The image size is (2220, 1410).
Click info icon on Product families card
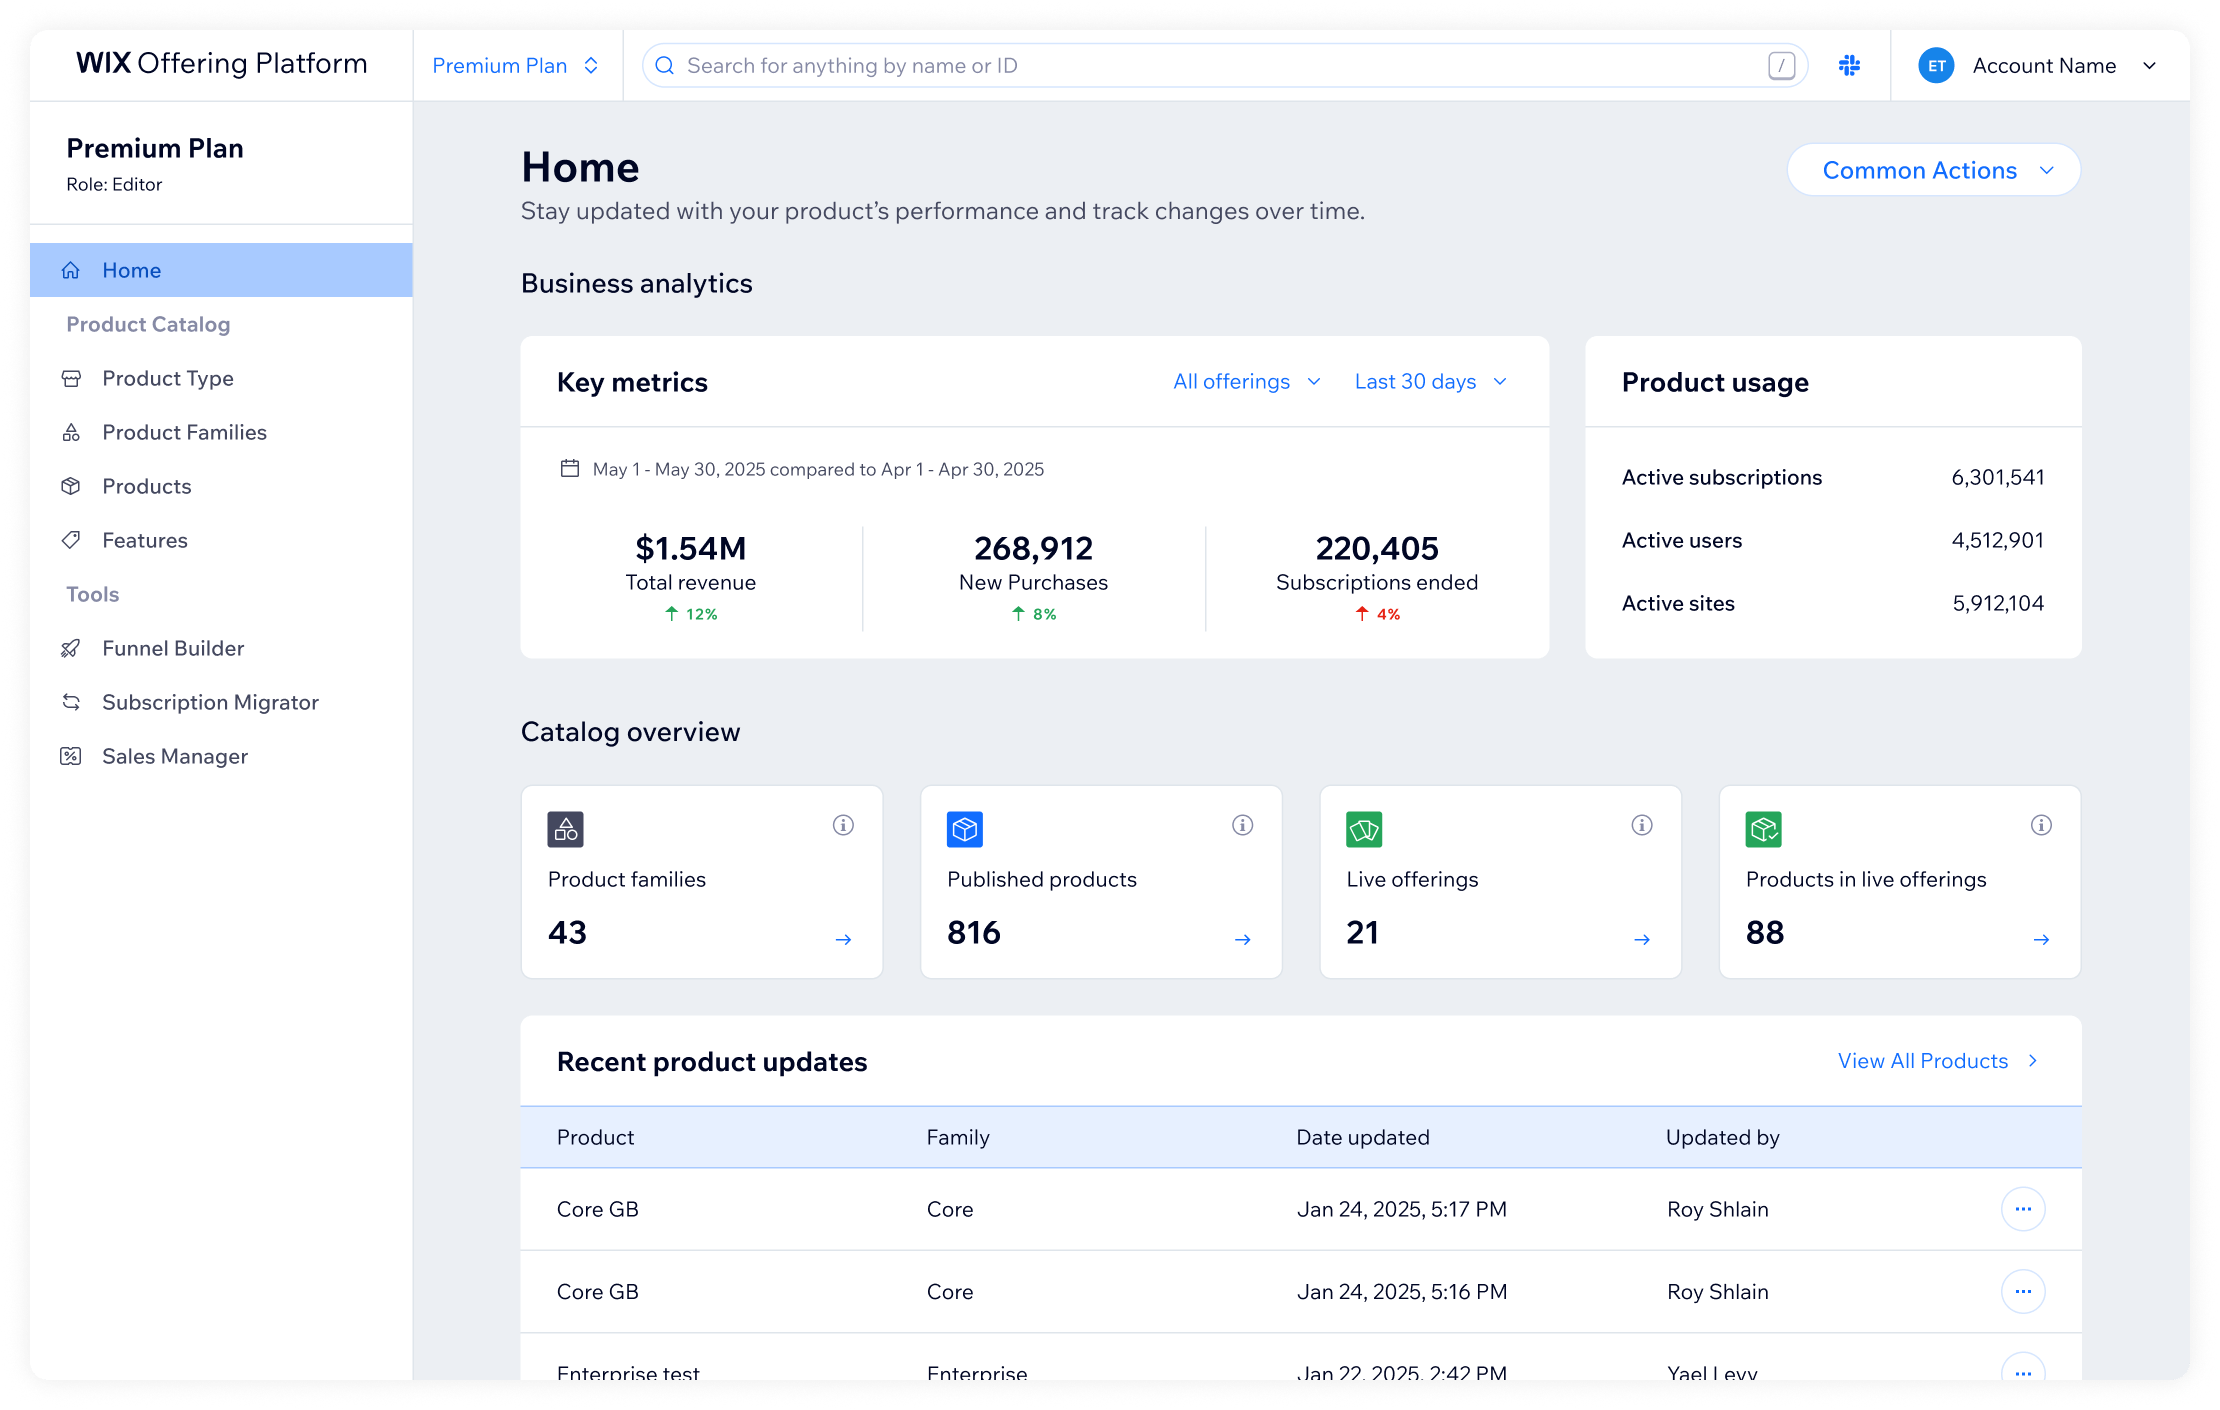click(843, 825)
